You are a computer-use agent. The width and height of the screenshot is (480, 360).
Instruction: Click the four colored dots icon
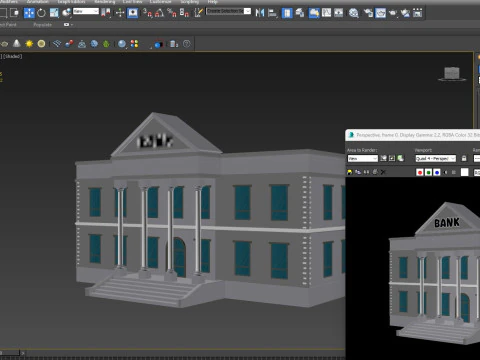point(134,44)
